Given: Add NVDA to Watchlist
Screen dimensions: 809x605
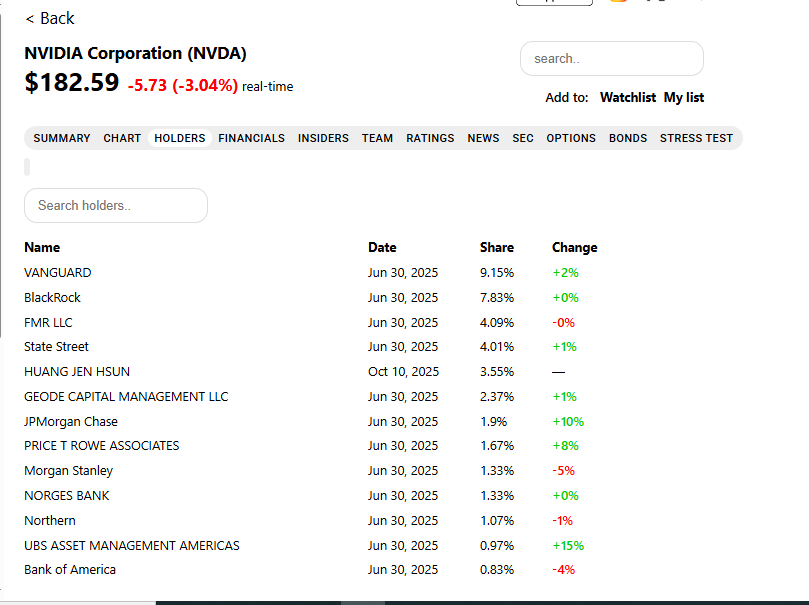Looking at the screenshot, I should point(627,97).
